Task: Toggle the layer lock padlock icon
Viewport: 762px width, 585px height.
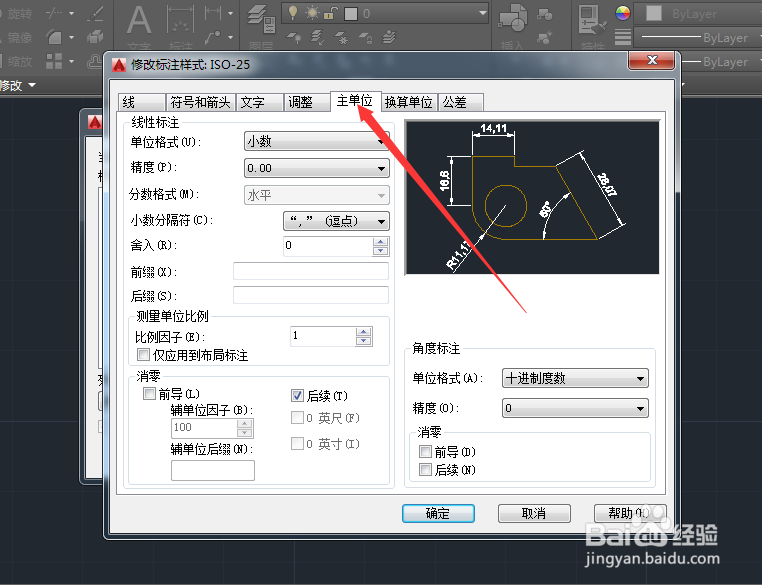Action: coord(330,13)
